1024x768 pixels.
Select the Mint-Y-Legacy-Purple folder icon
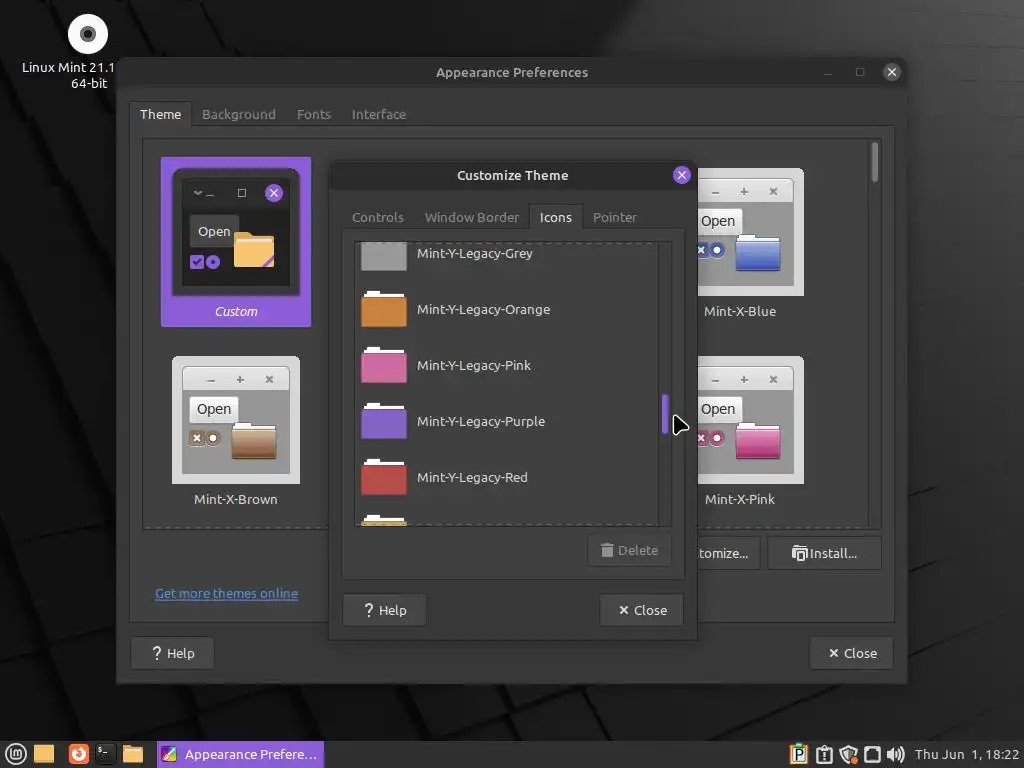pos(383,421)
